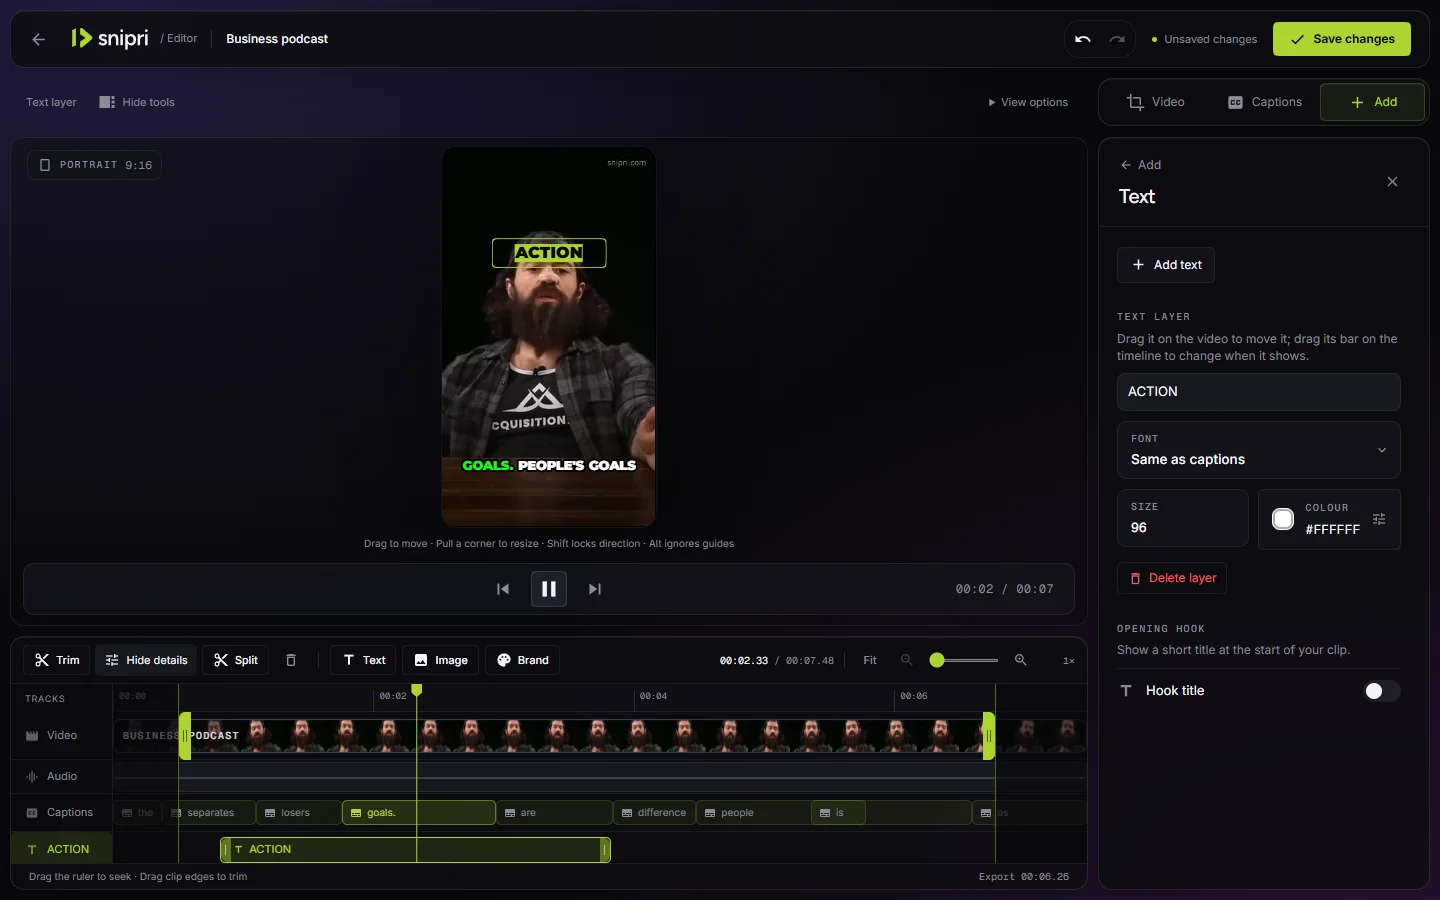Click the Add text button

(1166, 265)
